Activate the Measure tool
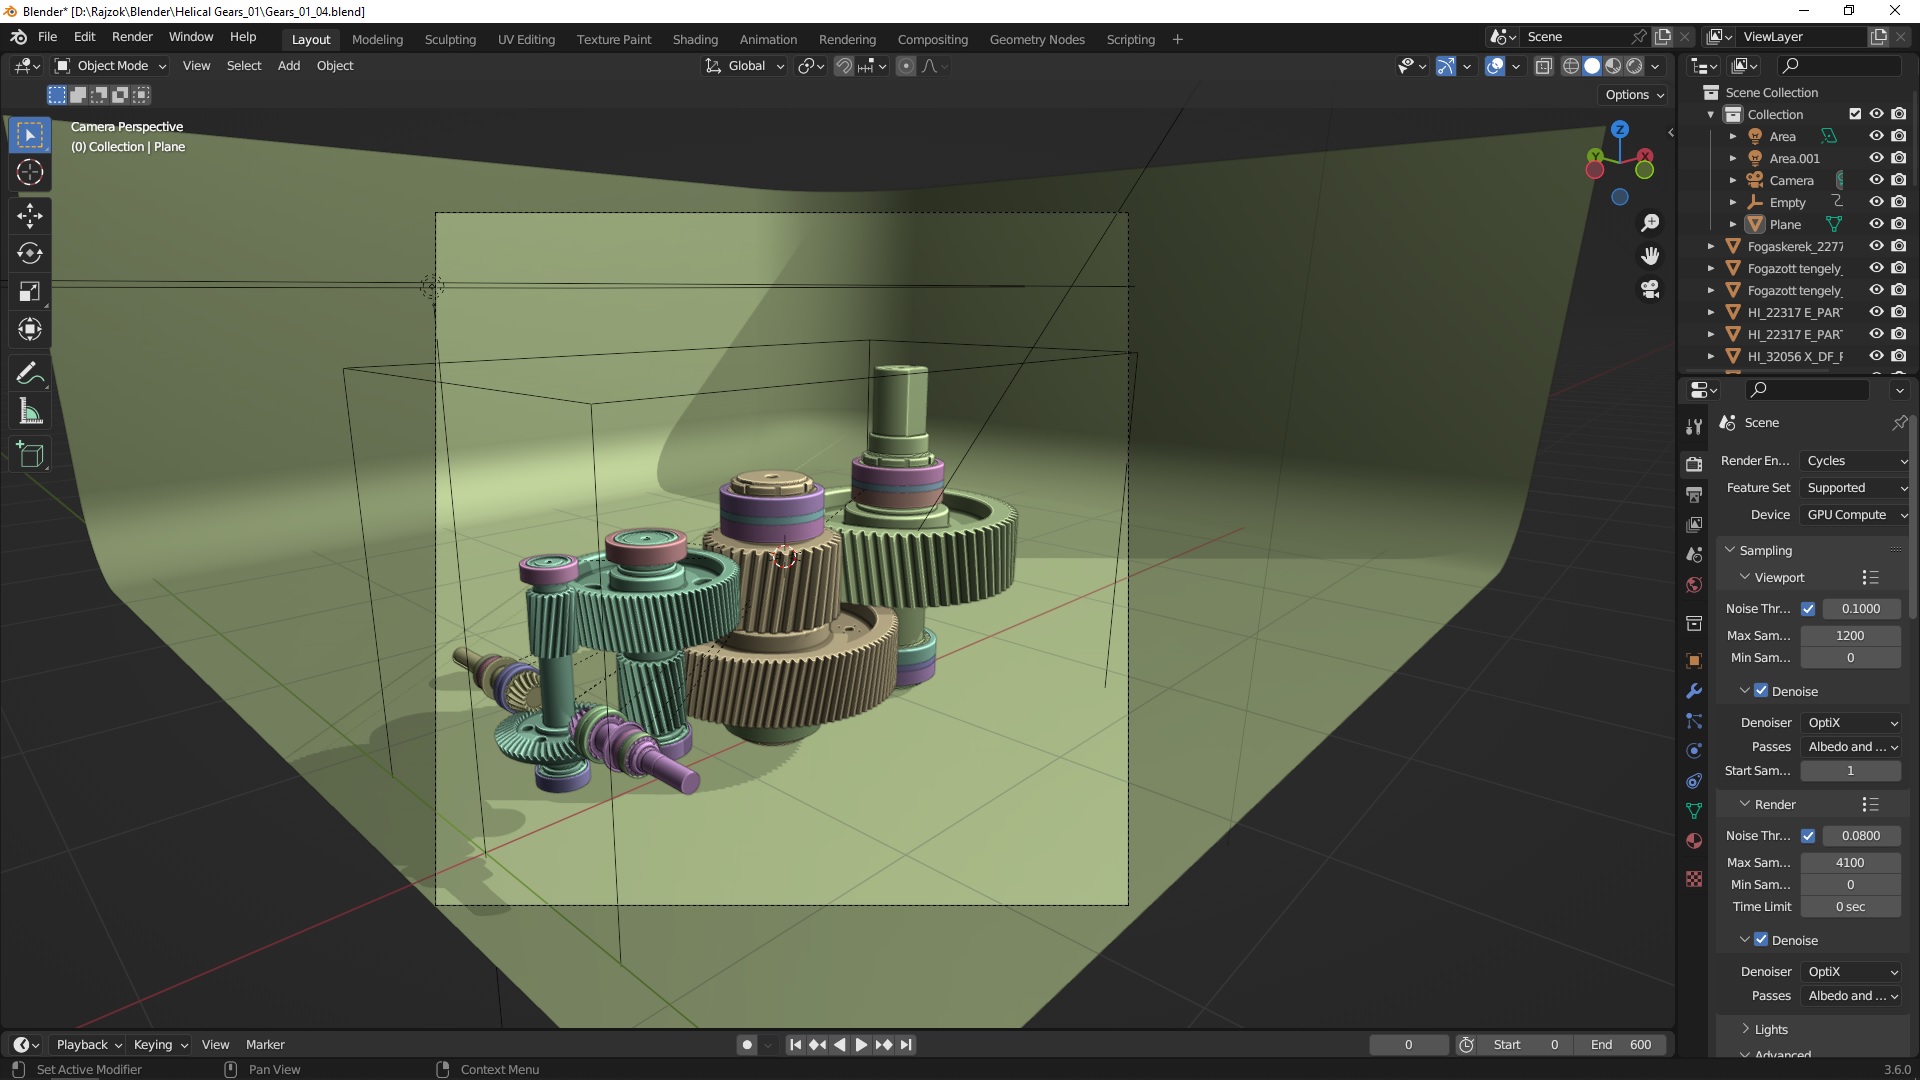1920x1080 pixels. click(x=30, y=412)
